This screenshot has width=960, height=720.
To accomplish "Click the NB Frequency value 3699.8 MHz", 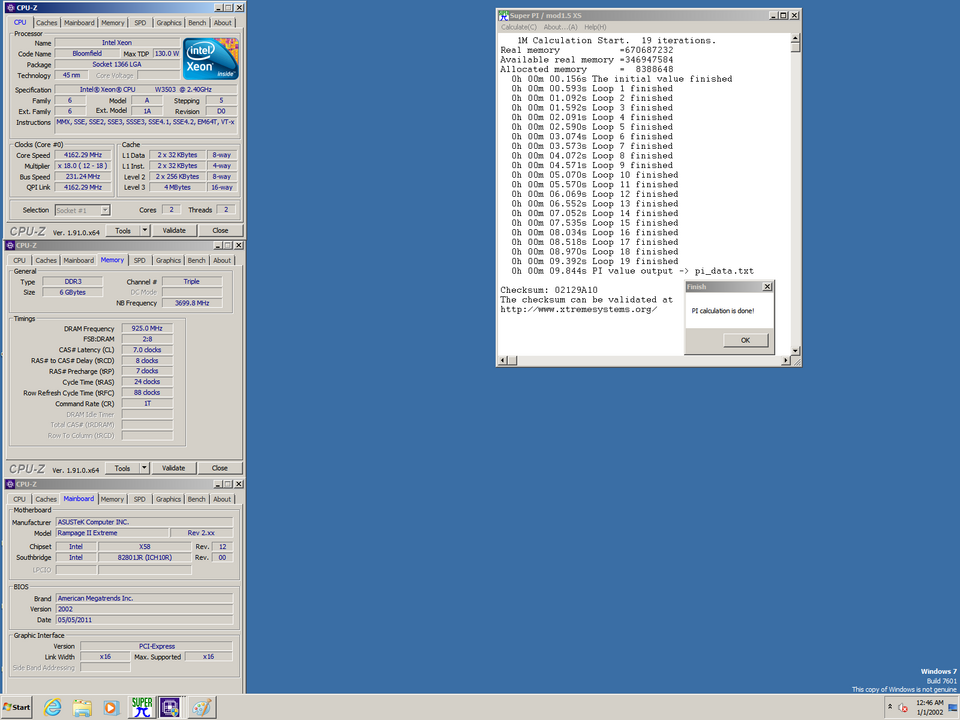I will tap(192, 303).
